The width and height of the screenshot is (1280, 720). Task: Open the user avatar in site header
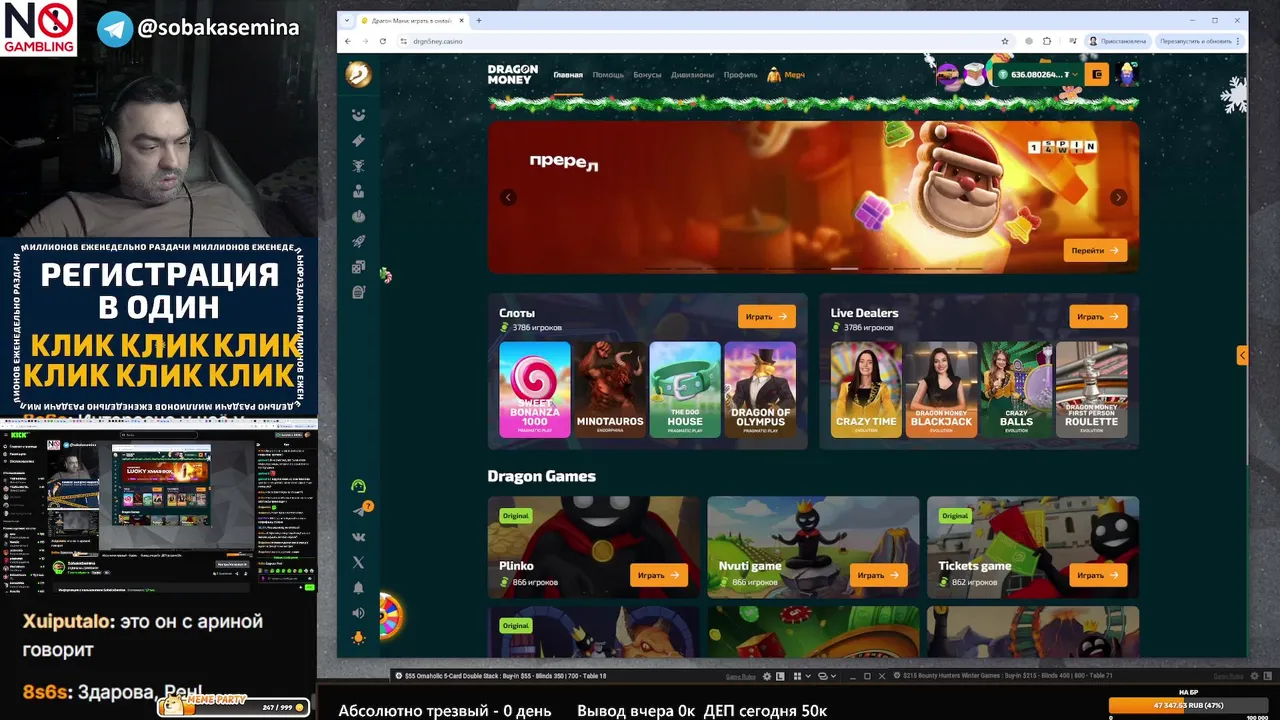1128,74
